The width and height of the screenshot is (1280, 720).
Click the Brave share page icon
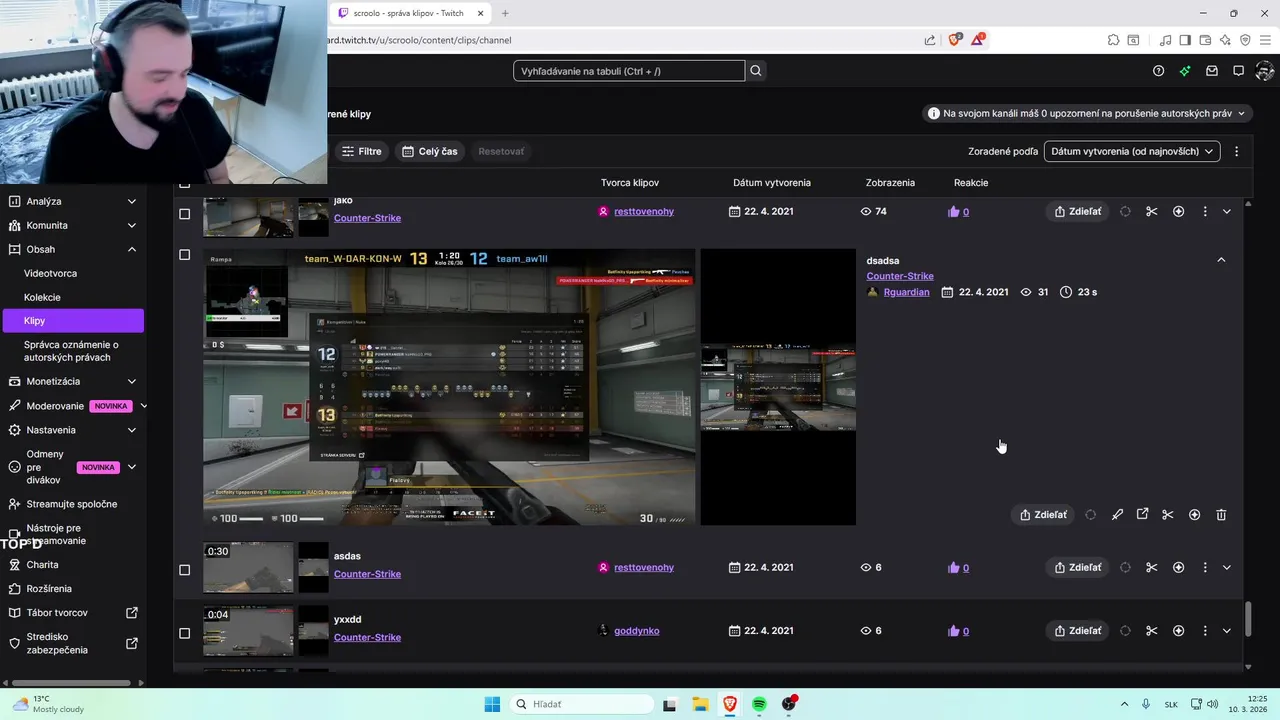click(x=930, y=40)
